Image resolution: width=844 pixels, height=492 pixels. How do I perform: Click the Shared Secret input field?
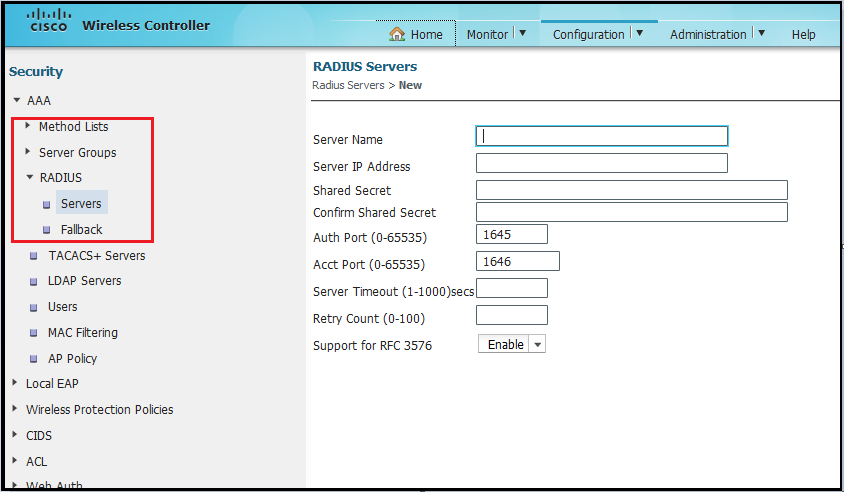(x=631, y=190)
